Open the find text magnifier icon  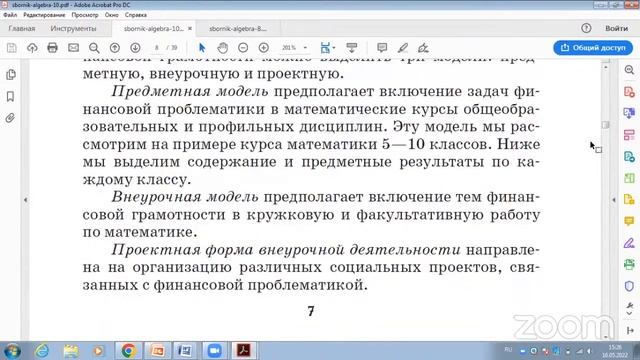point(94,48)
